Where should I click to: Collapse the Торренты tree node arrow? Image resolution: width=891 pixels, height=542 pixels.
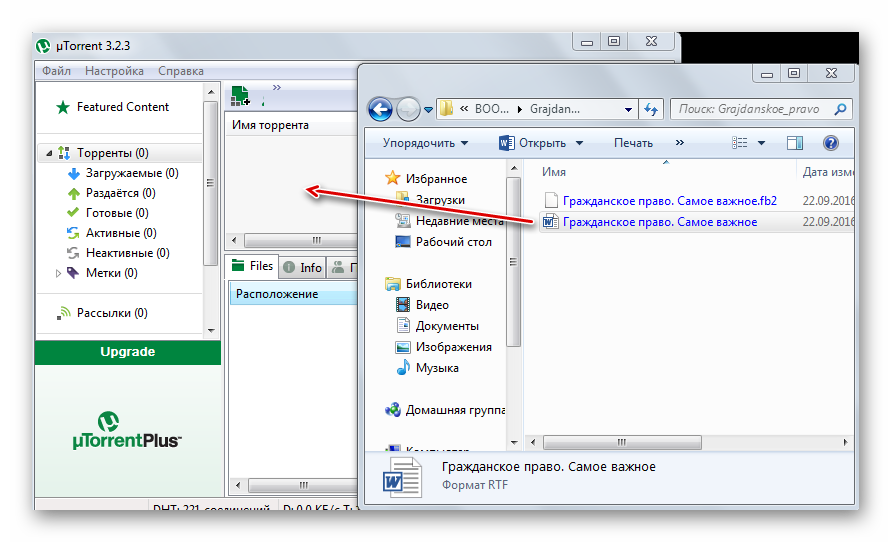tap(49, 153)
